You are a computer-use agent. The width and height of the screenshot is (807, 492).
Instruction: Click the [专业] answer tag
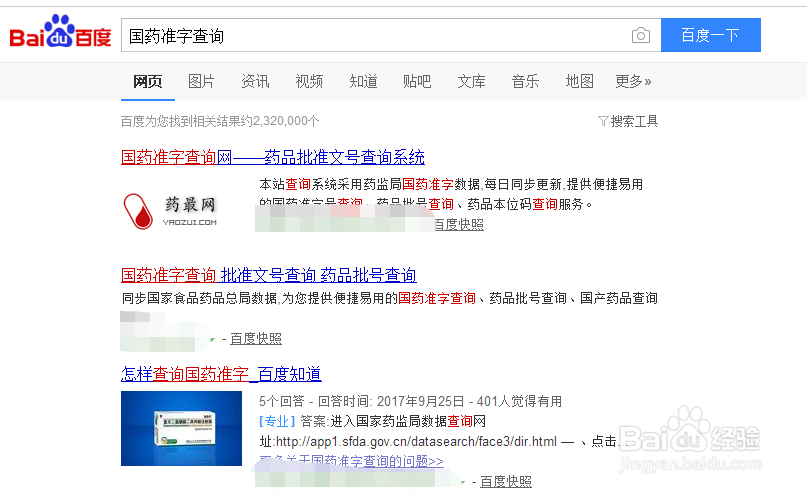click(277, 421)
